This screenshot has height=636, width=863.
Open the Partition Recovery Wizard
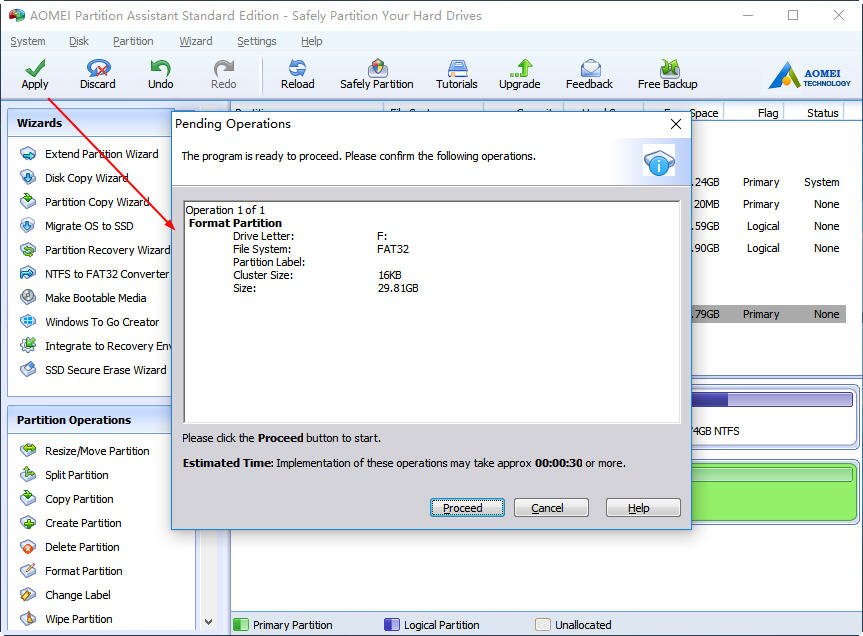click(95, 250)
